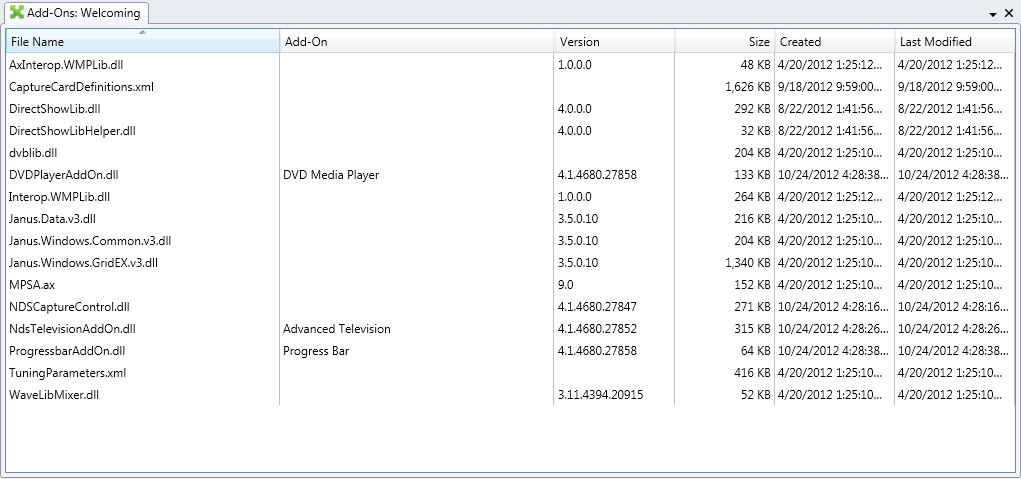1021x479 pixels.
Task: Choose the WaveLibMixer.dll file
Action: tap(54, 395)
